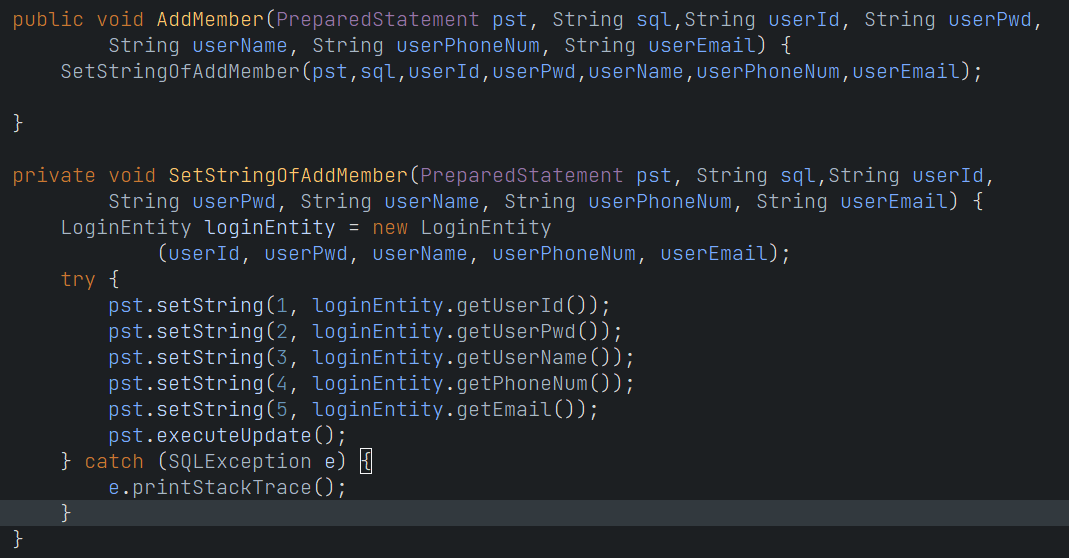Image resolution: width=1069 pixels, height=558 pixels.
Task: Click userId in the LoginEntity constructor arguments
Action: click(204, 254)
